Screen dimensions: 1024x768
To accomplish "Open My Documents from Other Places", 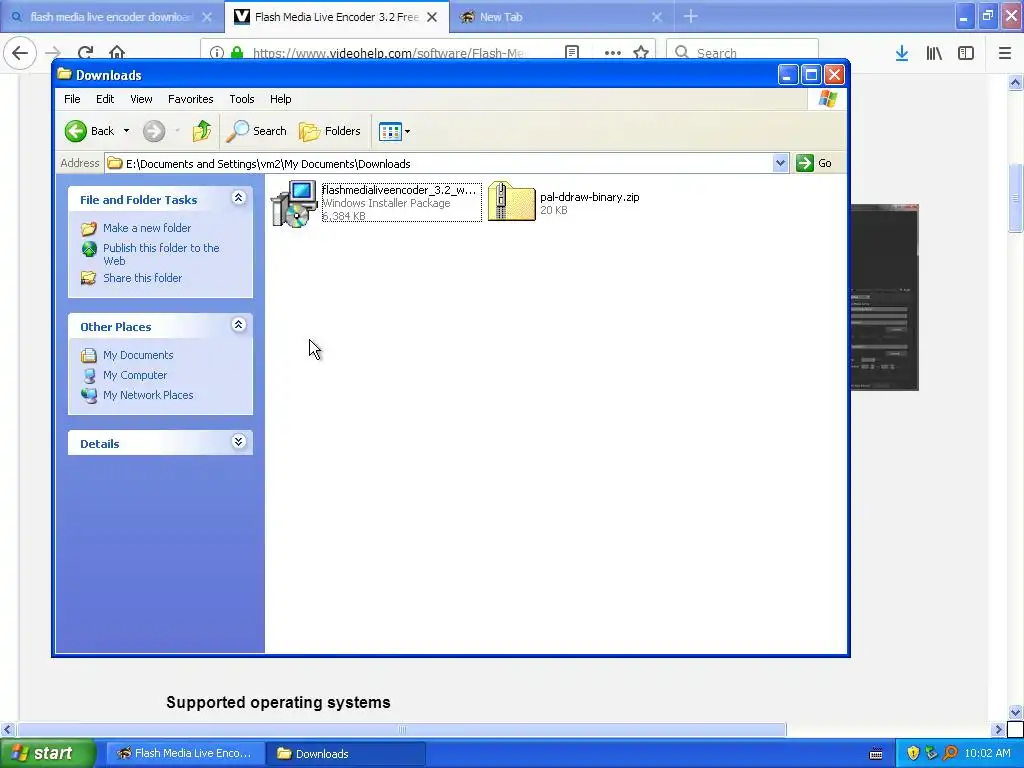I will tap(138, 355).
